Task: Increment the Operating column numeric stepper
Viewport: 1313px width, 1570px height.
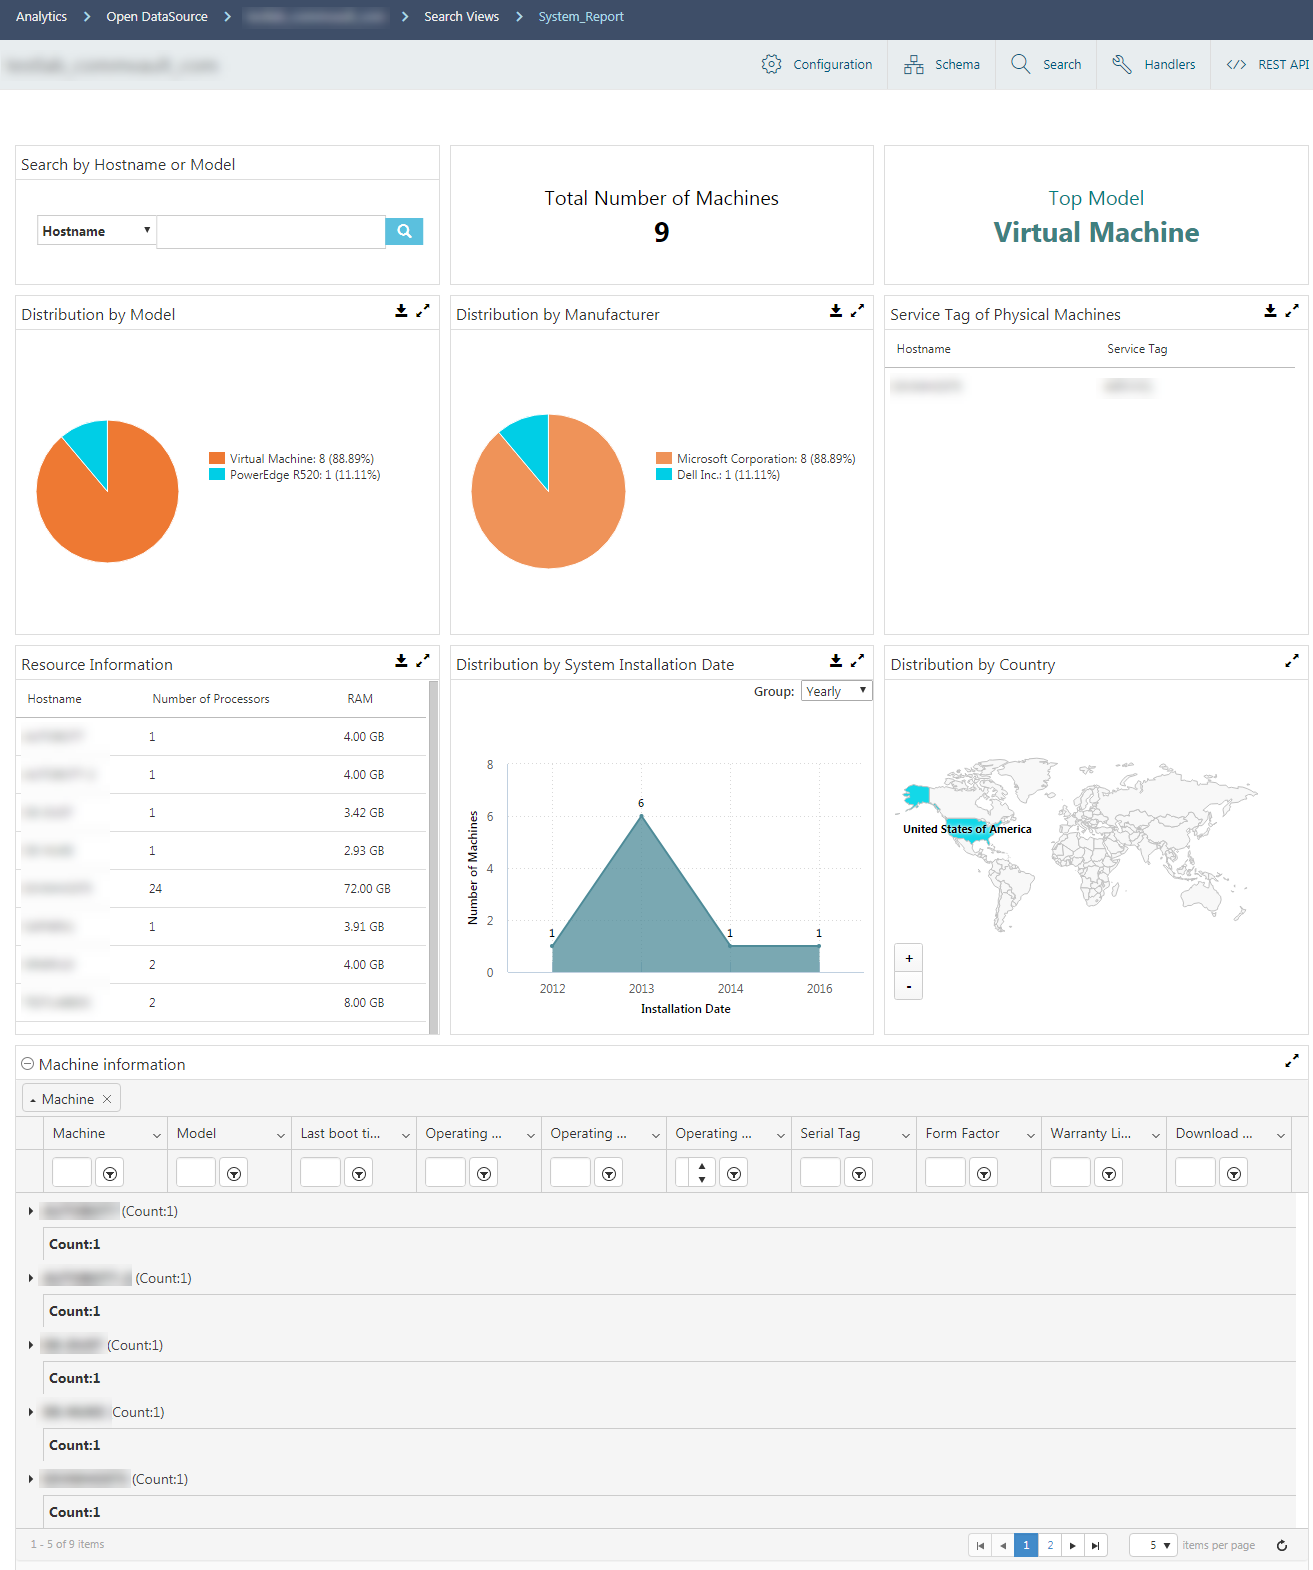Action: pos(702,1166)
